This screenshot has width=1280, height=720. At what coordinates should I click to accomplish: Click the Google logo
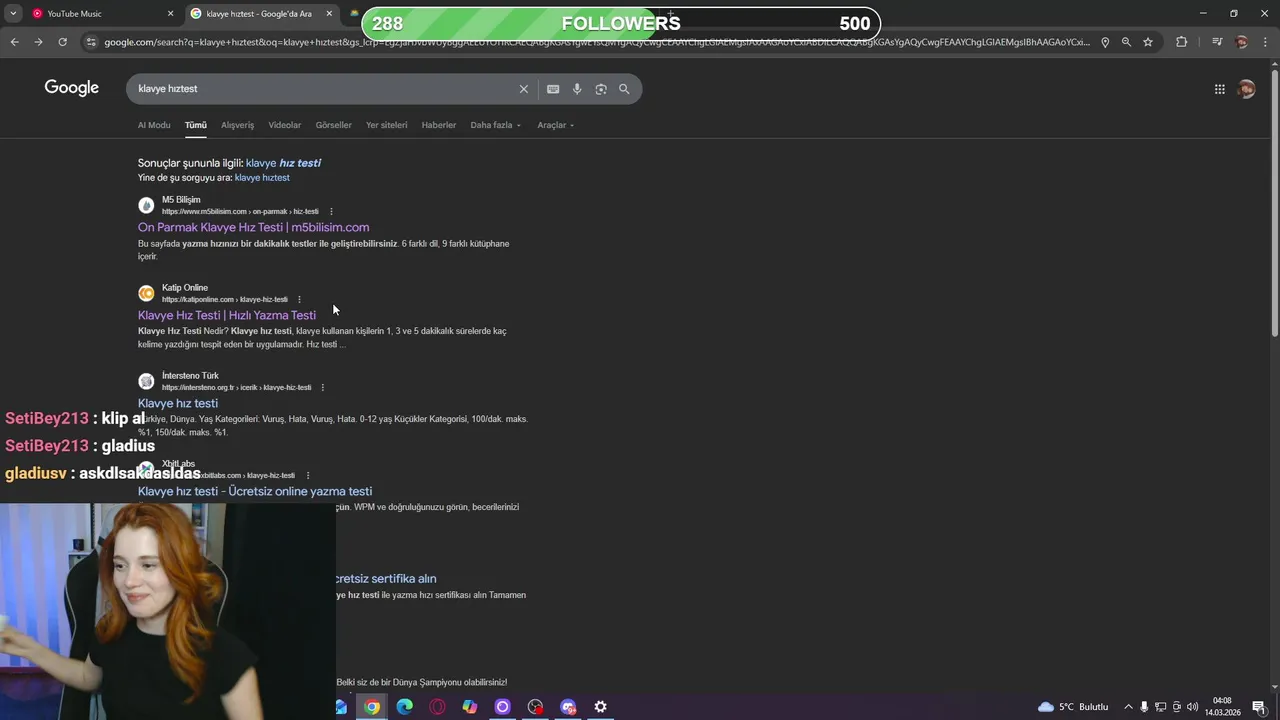tap(72, 88)
